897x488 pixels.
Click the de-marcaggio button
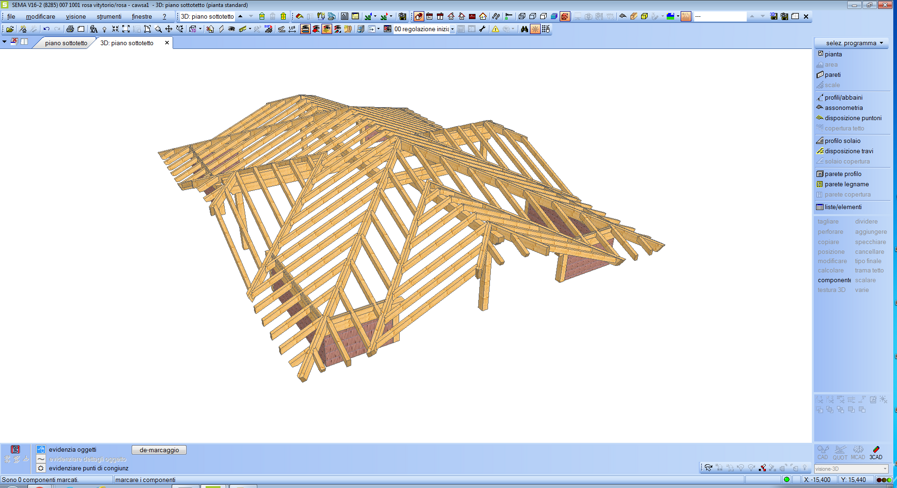coord(159,450)
